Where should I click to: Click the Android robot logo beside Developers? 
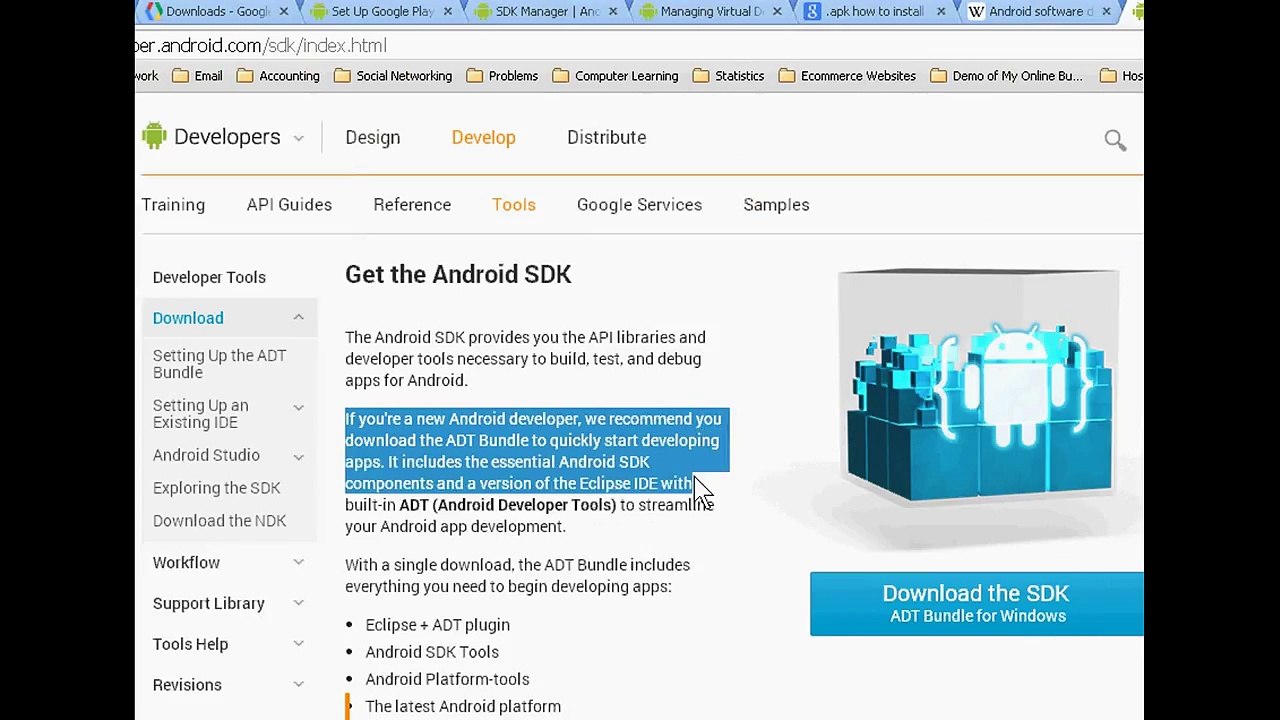(x=154, y=136)
